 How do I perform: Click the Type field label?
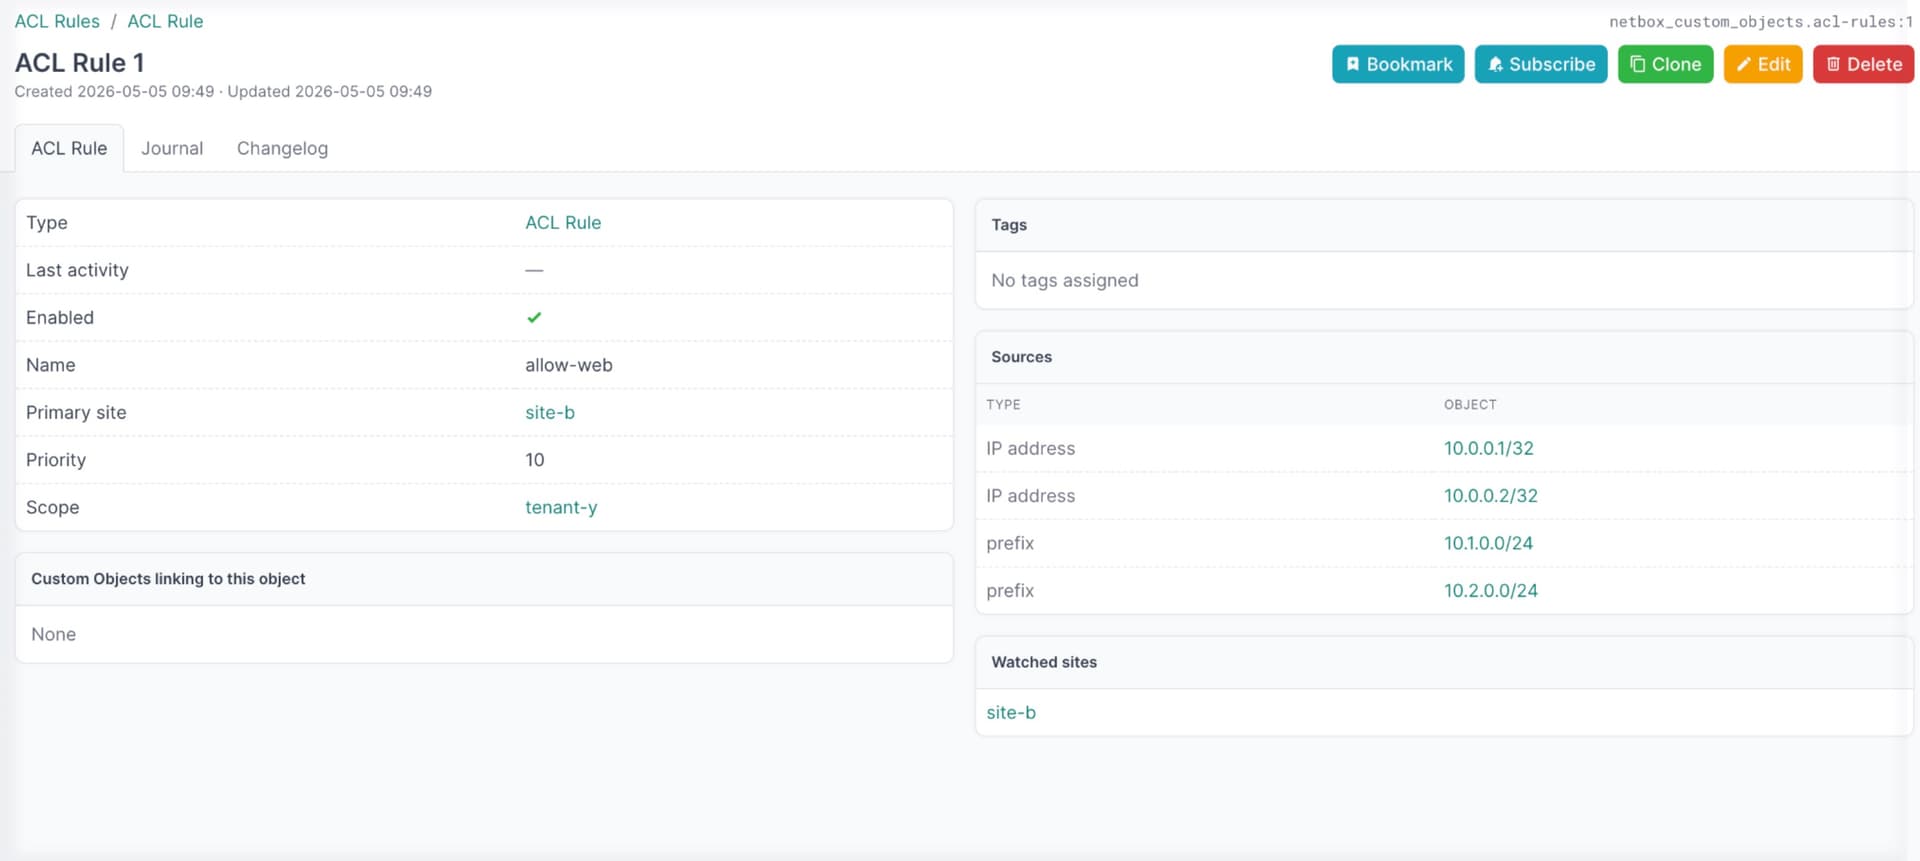pyautogui.click(x=47, y=222)
